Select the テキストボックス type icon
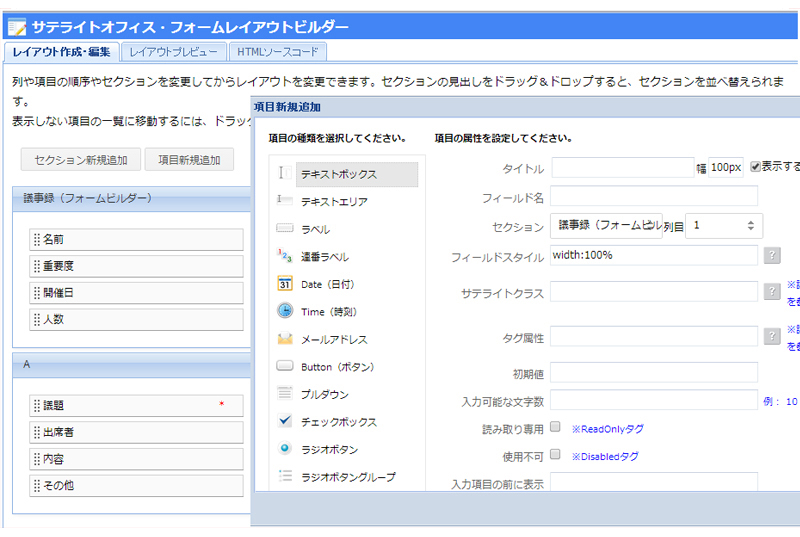800x537 pixels. click(x=285, y=172)
